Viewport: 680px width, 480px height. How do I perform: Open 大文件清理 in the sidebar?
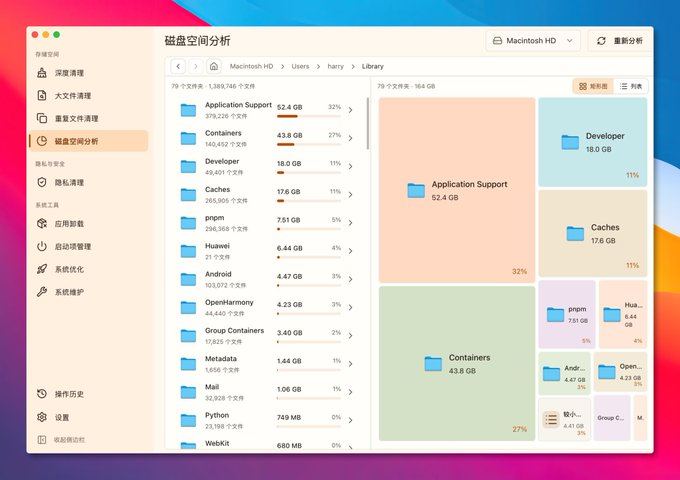coord(88,95)
